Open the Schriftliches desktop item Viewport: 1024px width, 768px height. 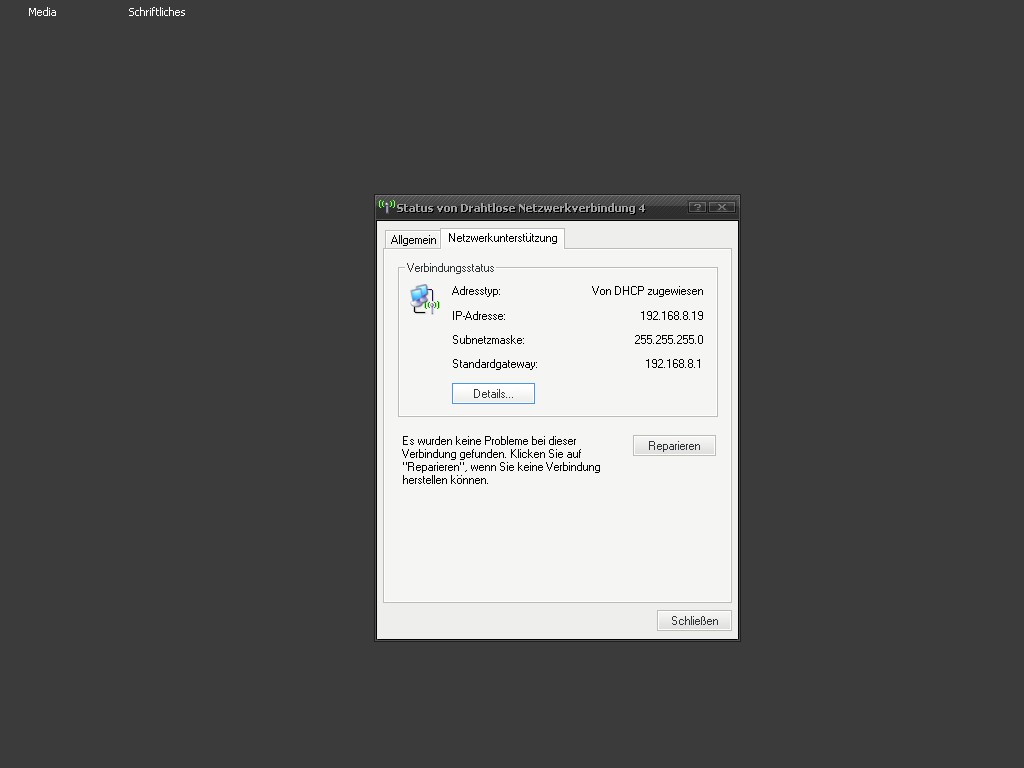click(157, 12)
